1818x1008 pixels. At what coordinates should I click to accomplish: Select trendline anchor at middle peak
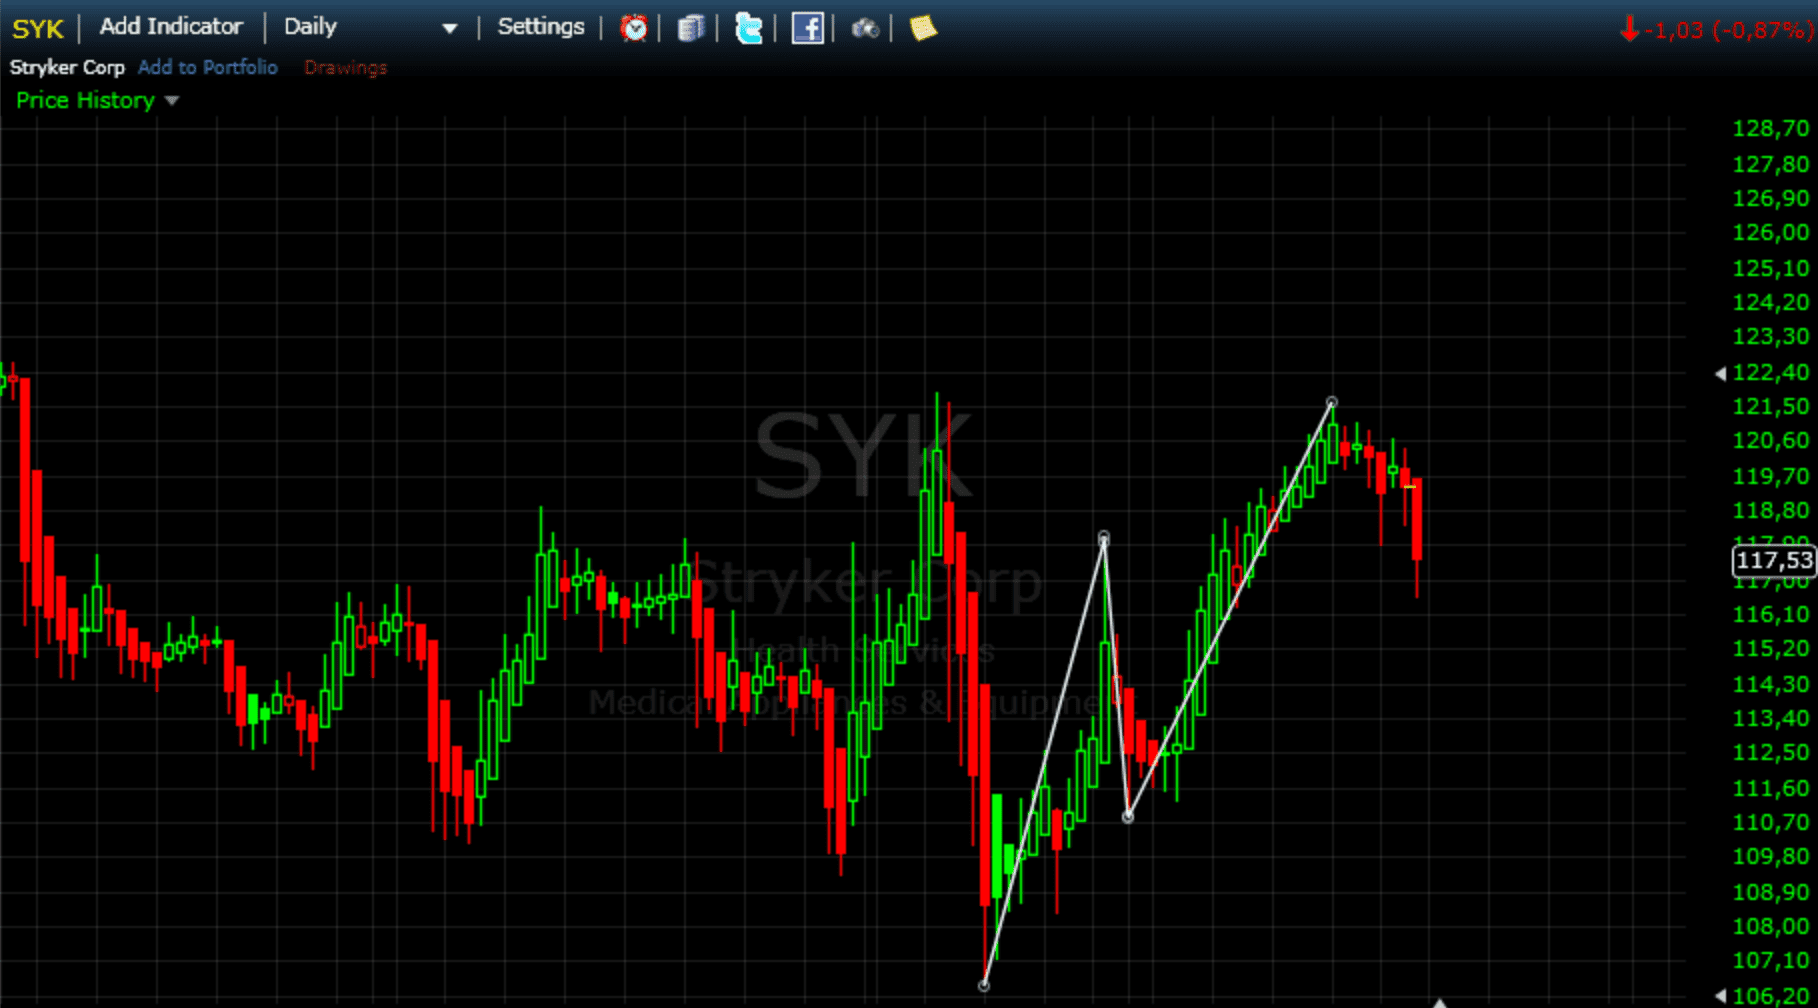coord(1104,538)
